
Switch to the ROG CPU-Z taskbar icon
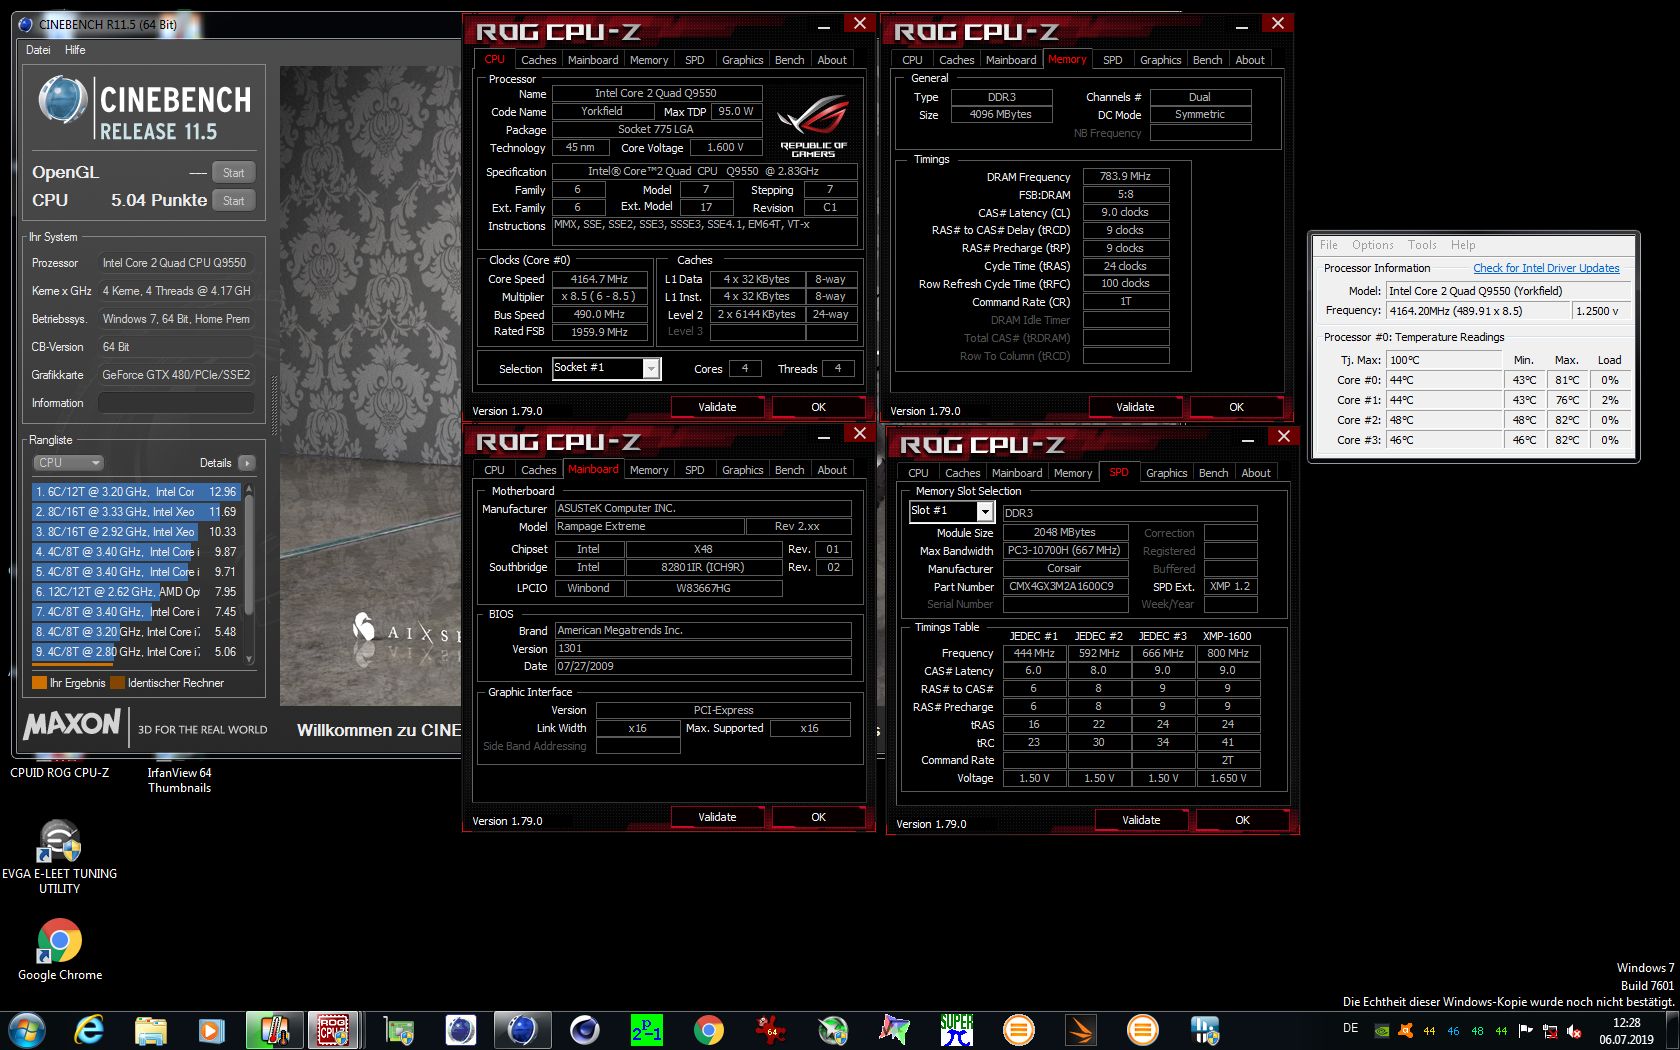tap(332, 1030)
